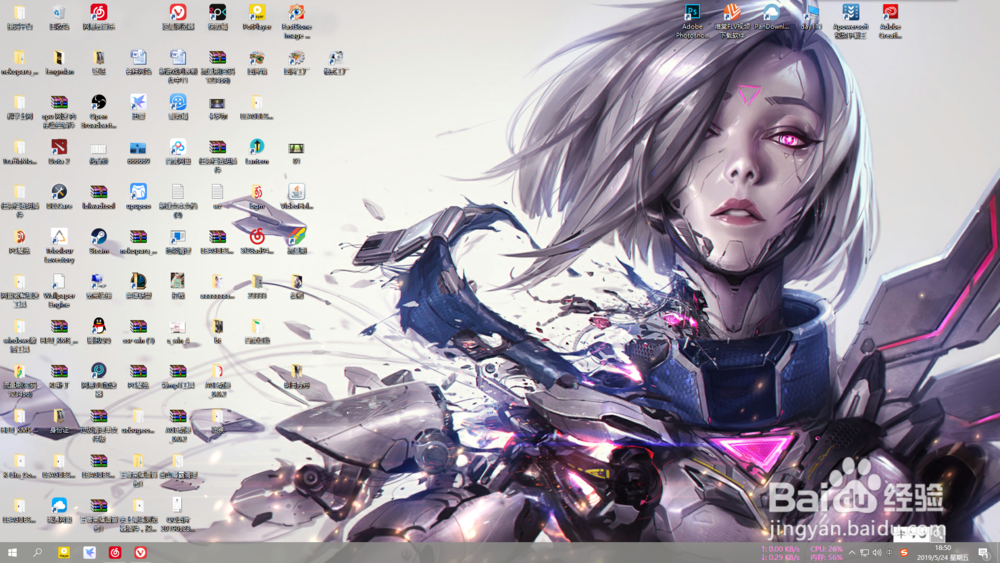The height and width of the screenshot is (563, 1000).
Task: Launch the PanDownload desktop shortcut
Action: pyautogui.click(x=771, y=17)
